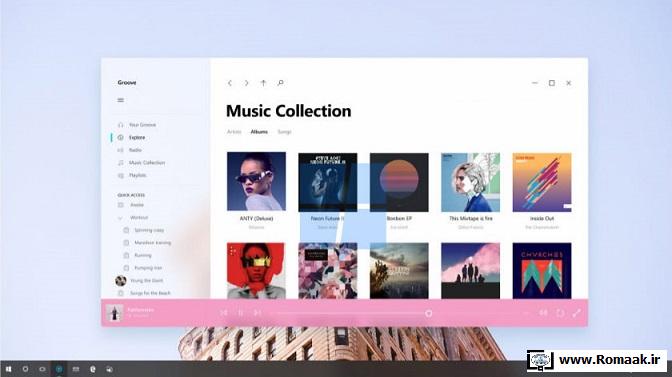The height and width of the screenshot is (377, 672).
Task: Click the forward navigation arrow
Action: tap(246, 83)
